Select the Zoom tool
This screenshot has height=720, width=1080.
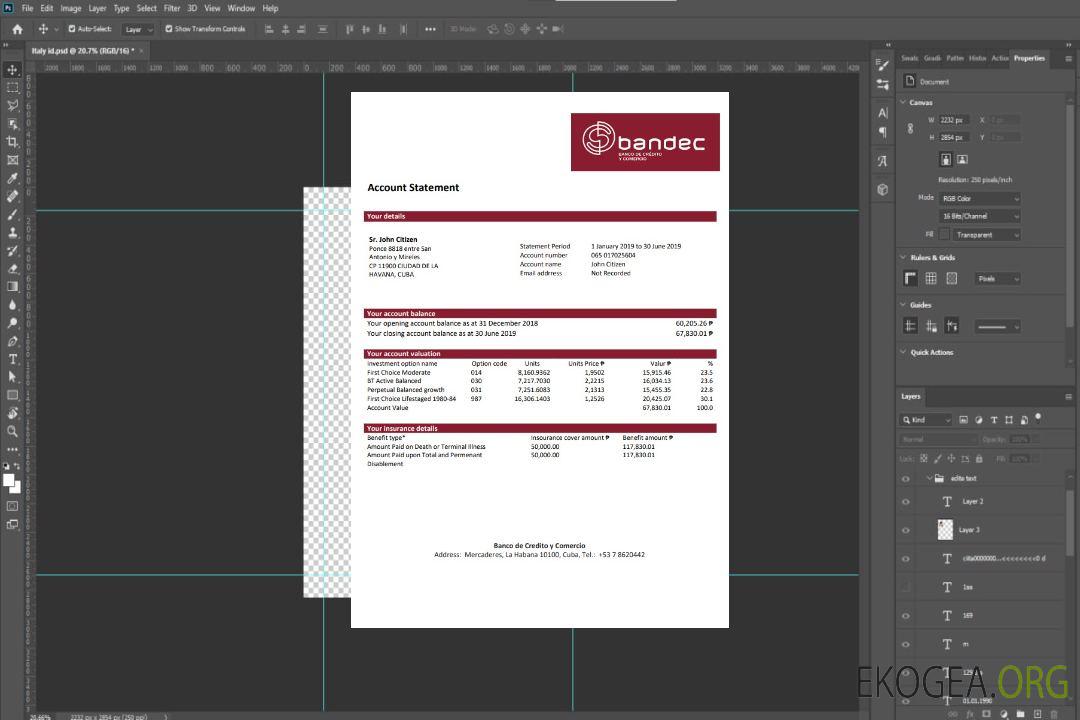click(12, 431)
